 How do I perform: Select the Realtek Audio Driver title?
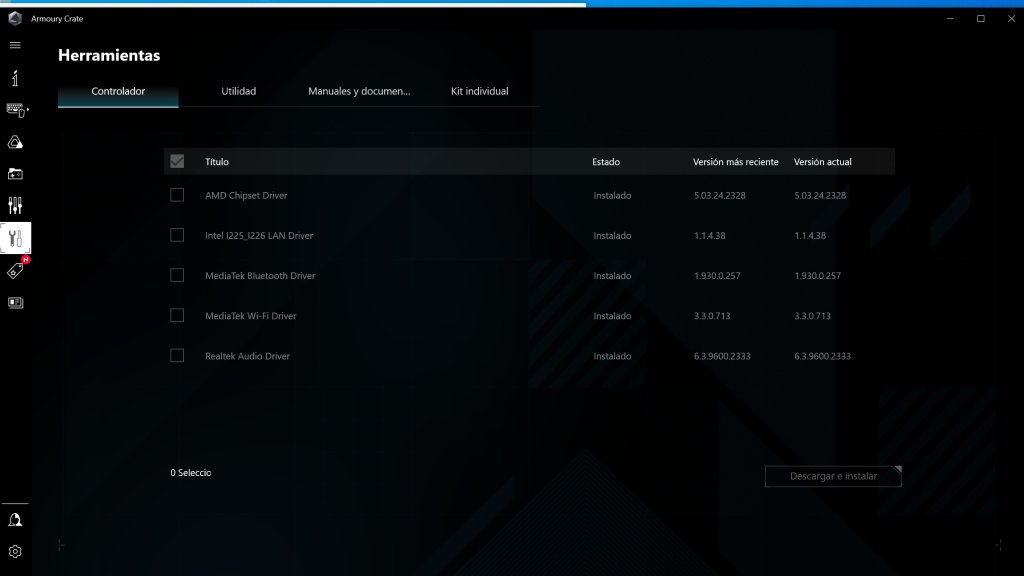[x=248, y=356]
